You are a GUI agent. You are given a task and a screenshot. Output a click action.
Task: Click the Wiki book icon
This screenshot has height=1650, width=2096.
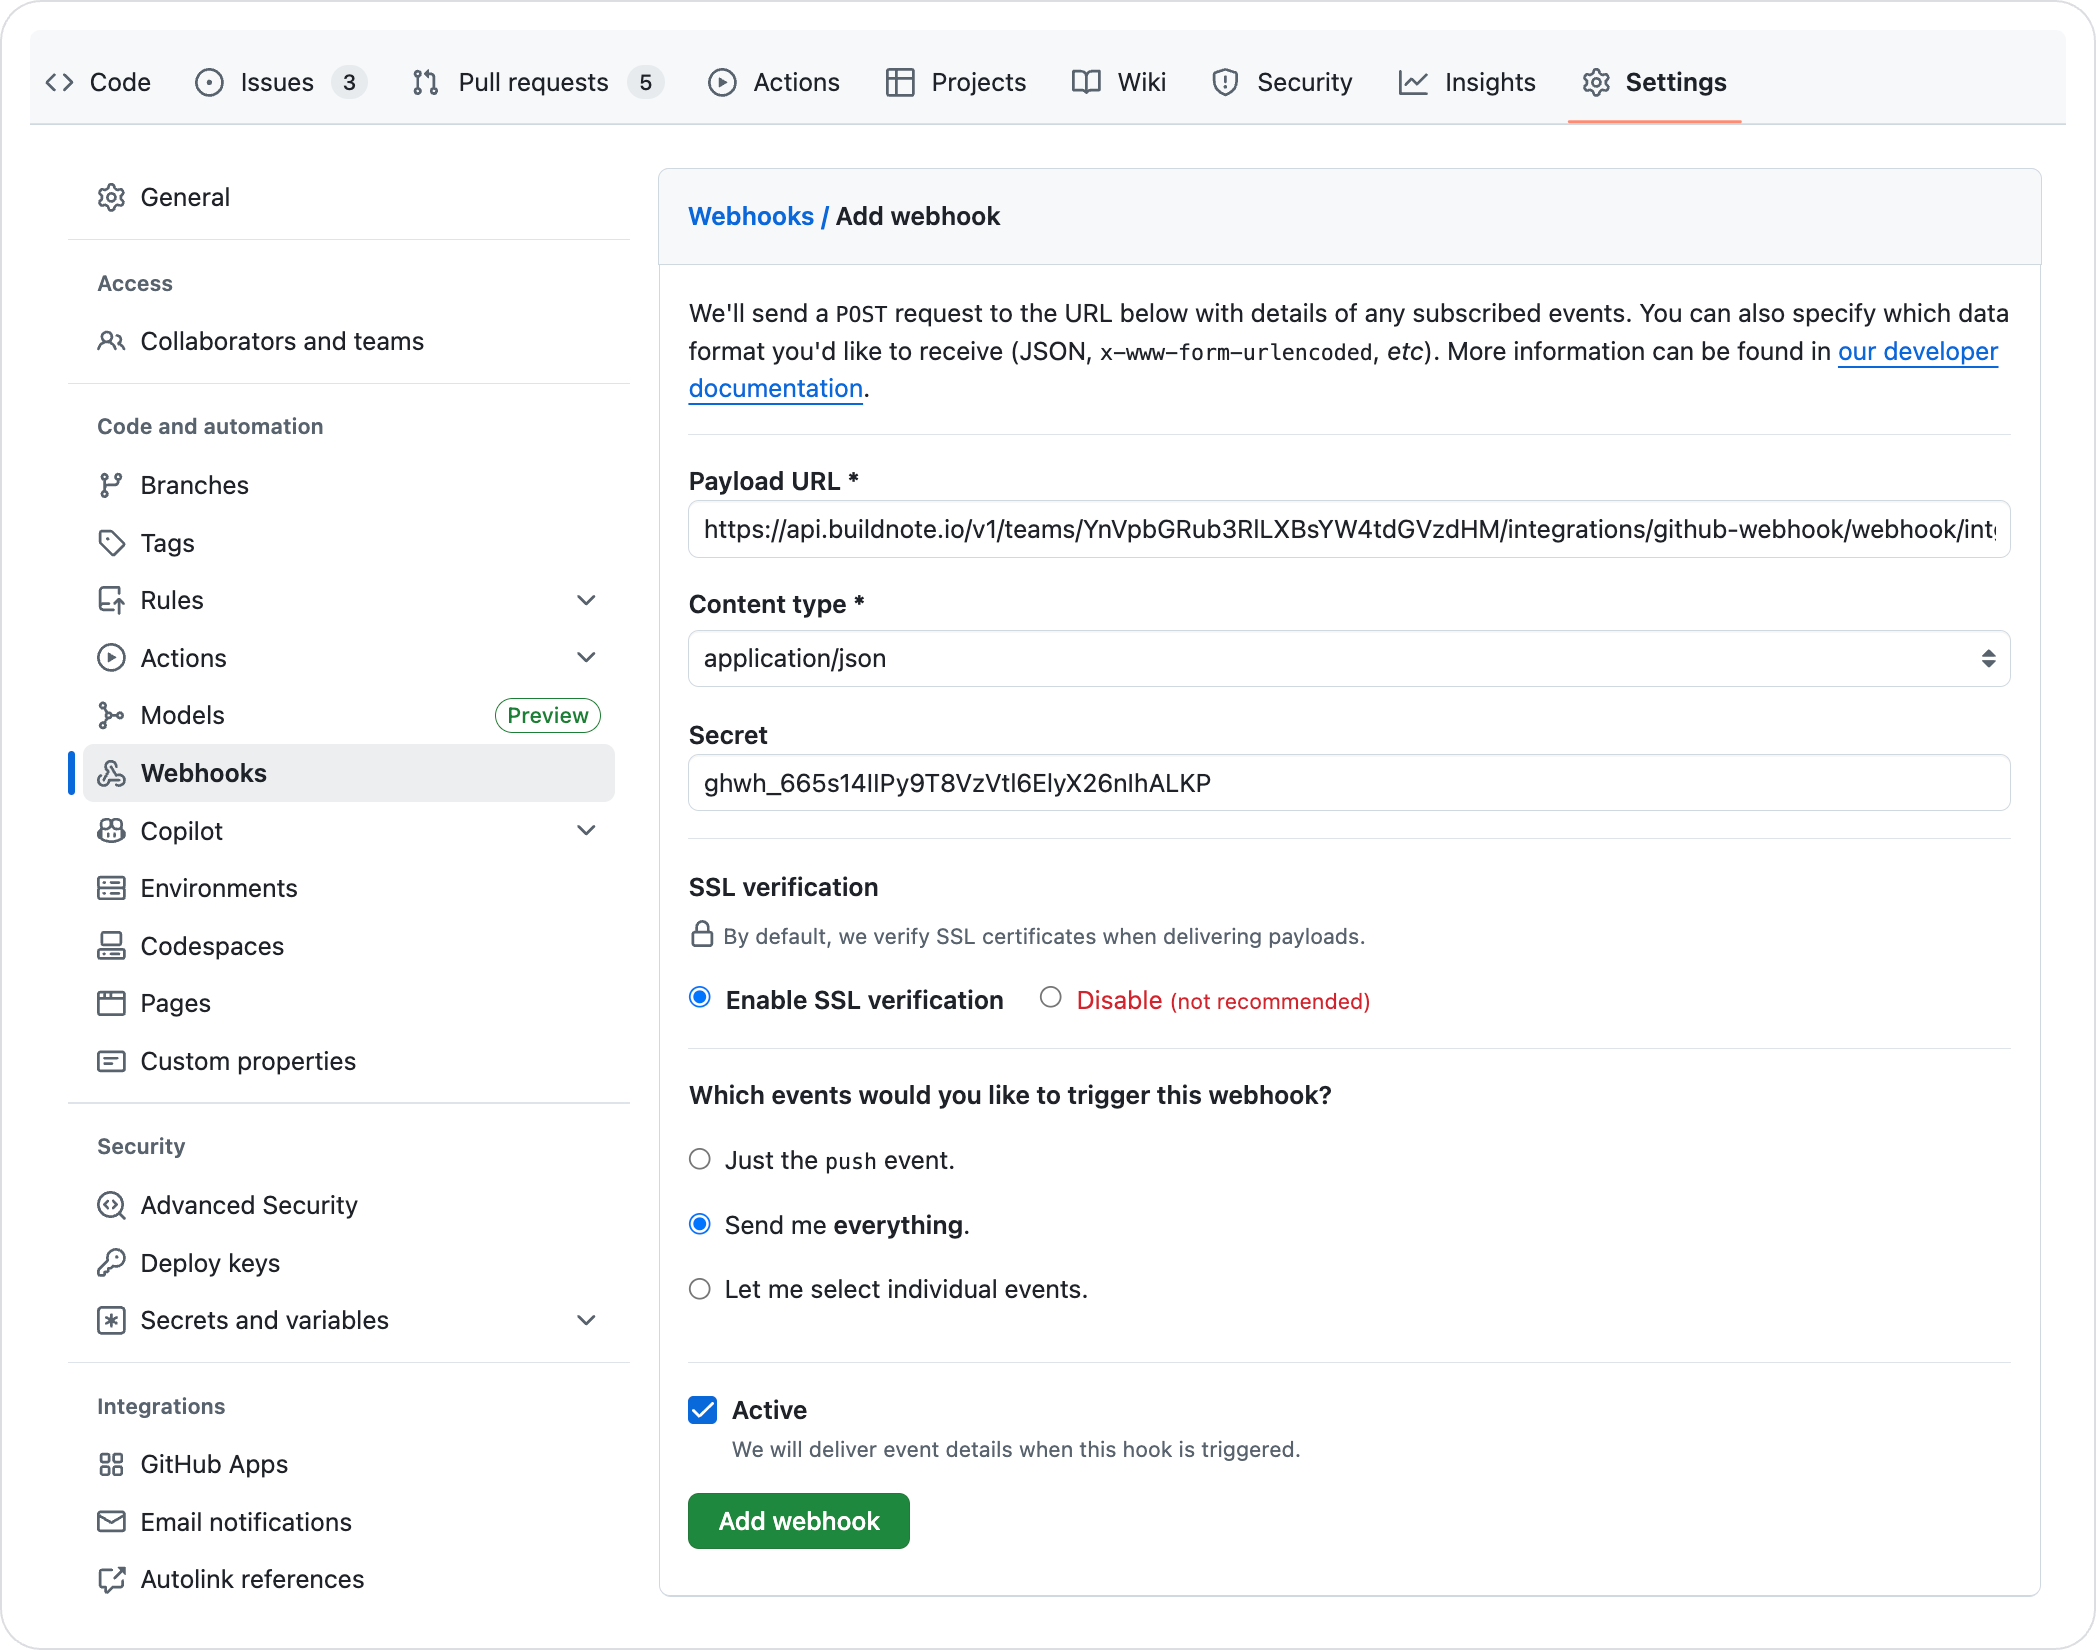(x=1086, y=82)
